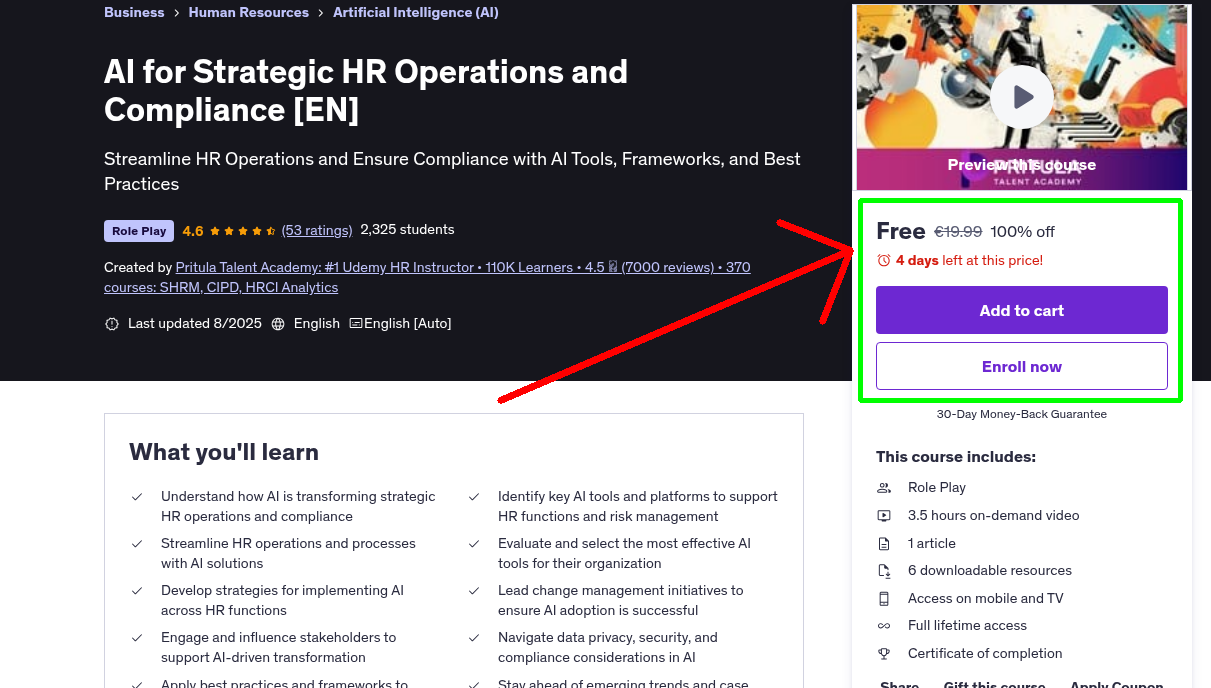
Task: Click 'Full lifetime access' text
Action: (967, 626)
